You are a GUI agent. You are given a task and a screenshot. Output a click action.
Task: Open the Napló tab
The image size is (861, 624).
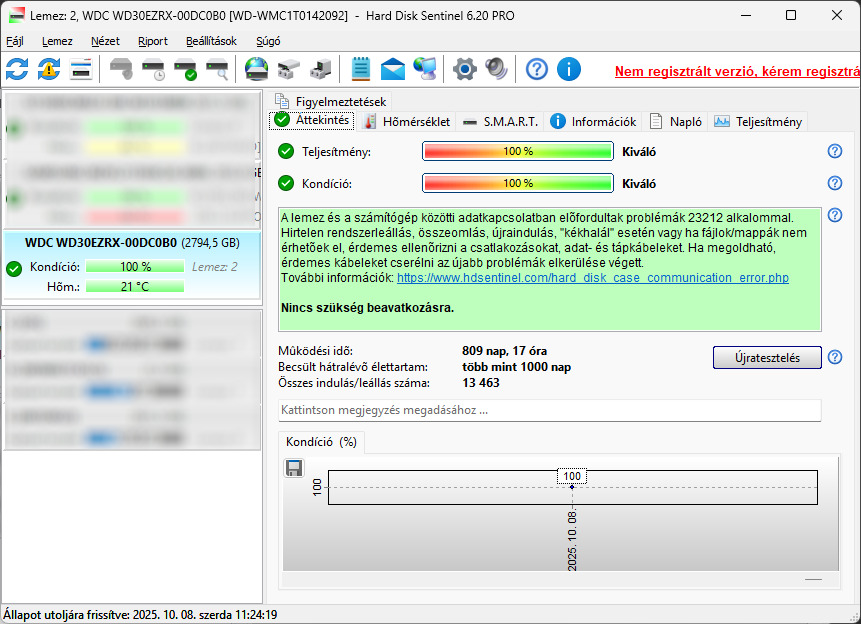pos(676,121)
